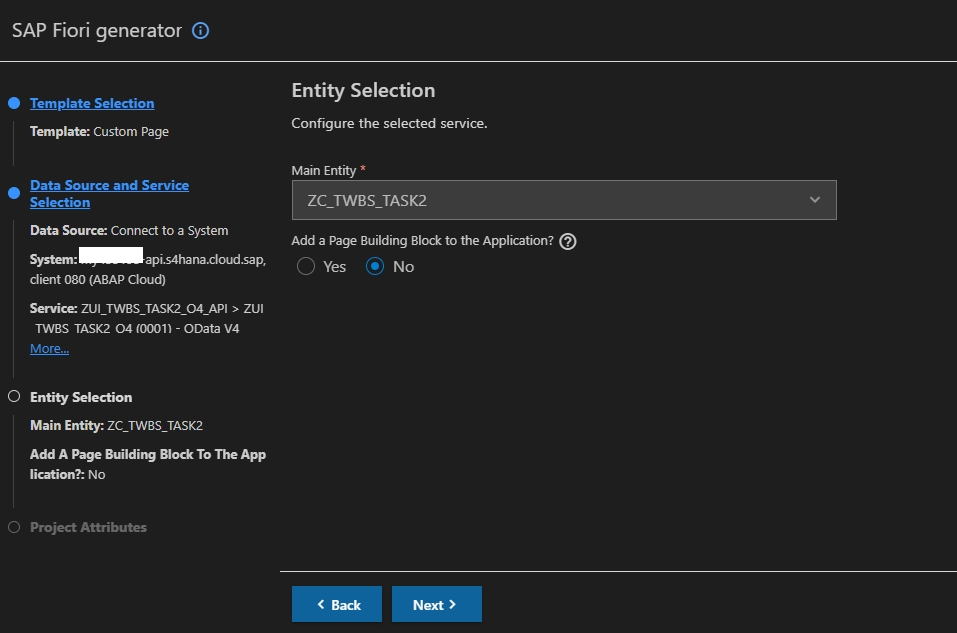Click the sidebar 'Add A Page Building Block' summary

[148, 465]
